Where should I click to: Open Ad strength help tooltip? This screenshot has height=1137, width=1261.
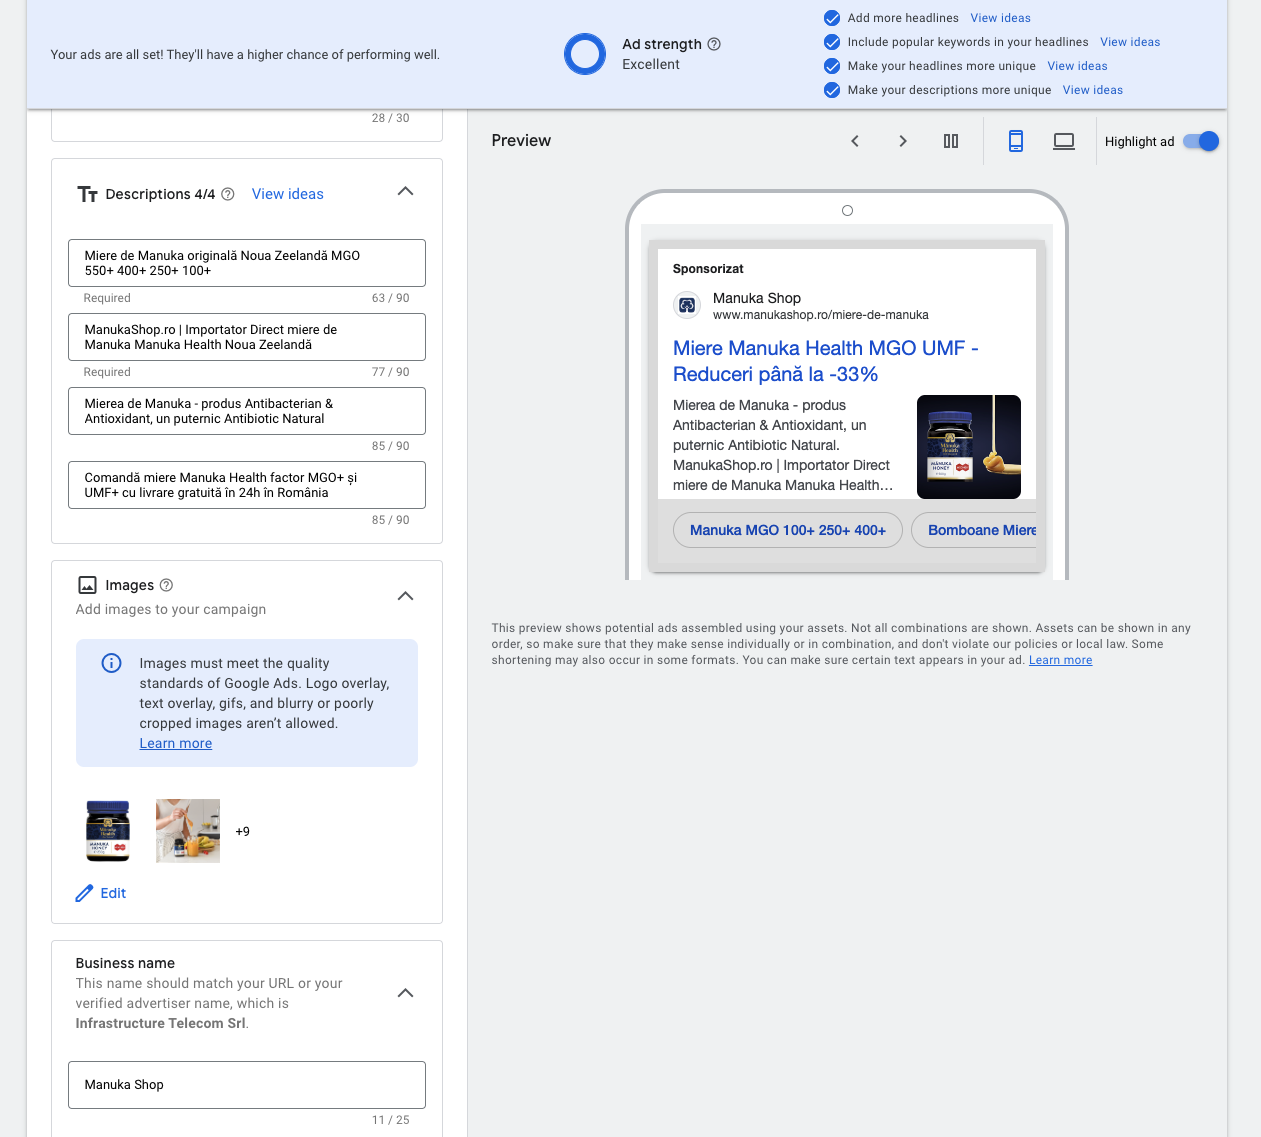click(714, 44)
